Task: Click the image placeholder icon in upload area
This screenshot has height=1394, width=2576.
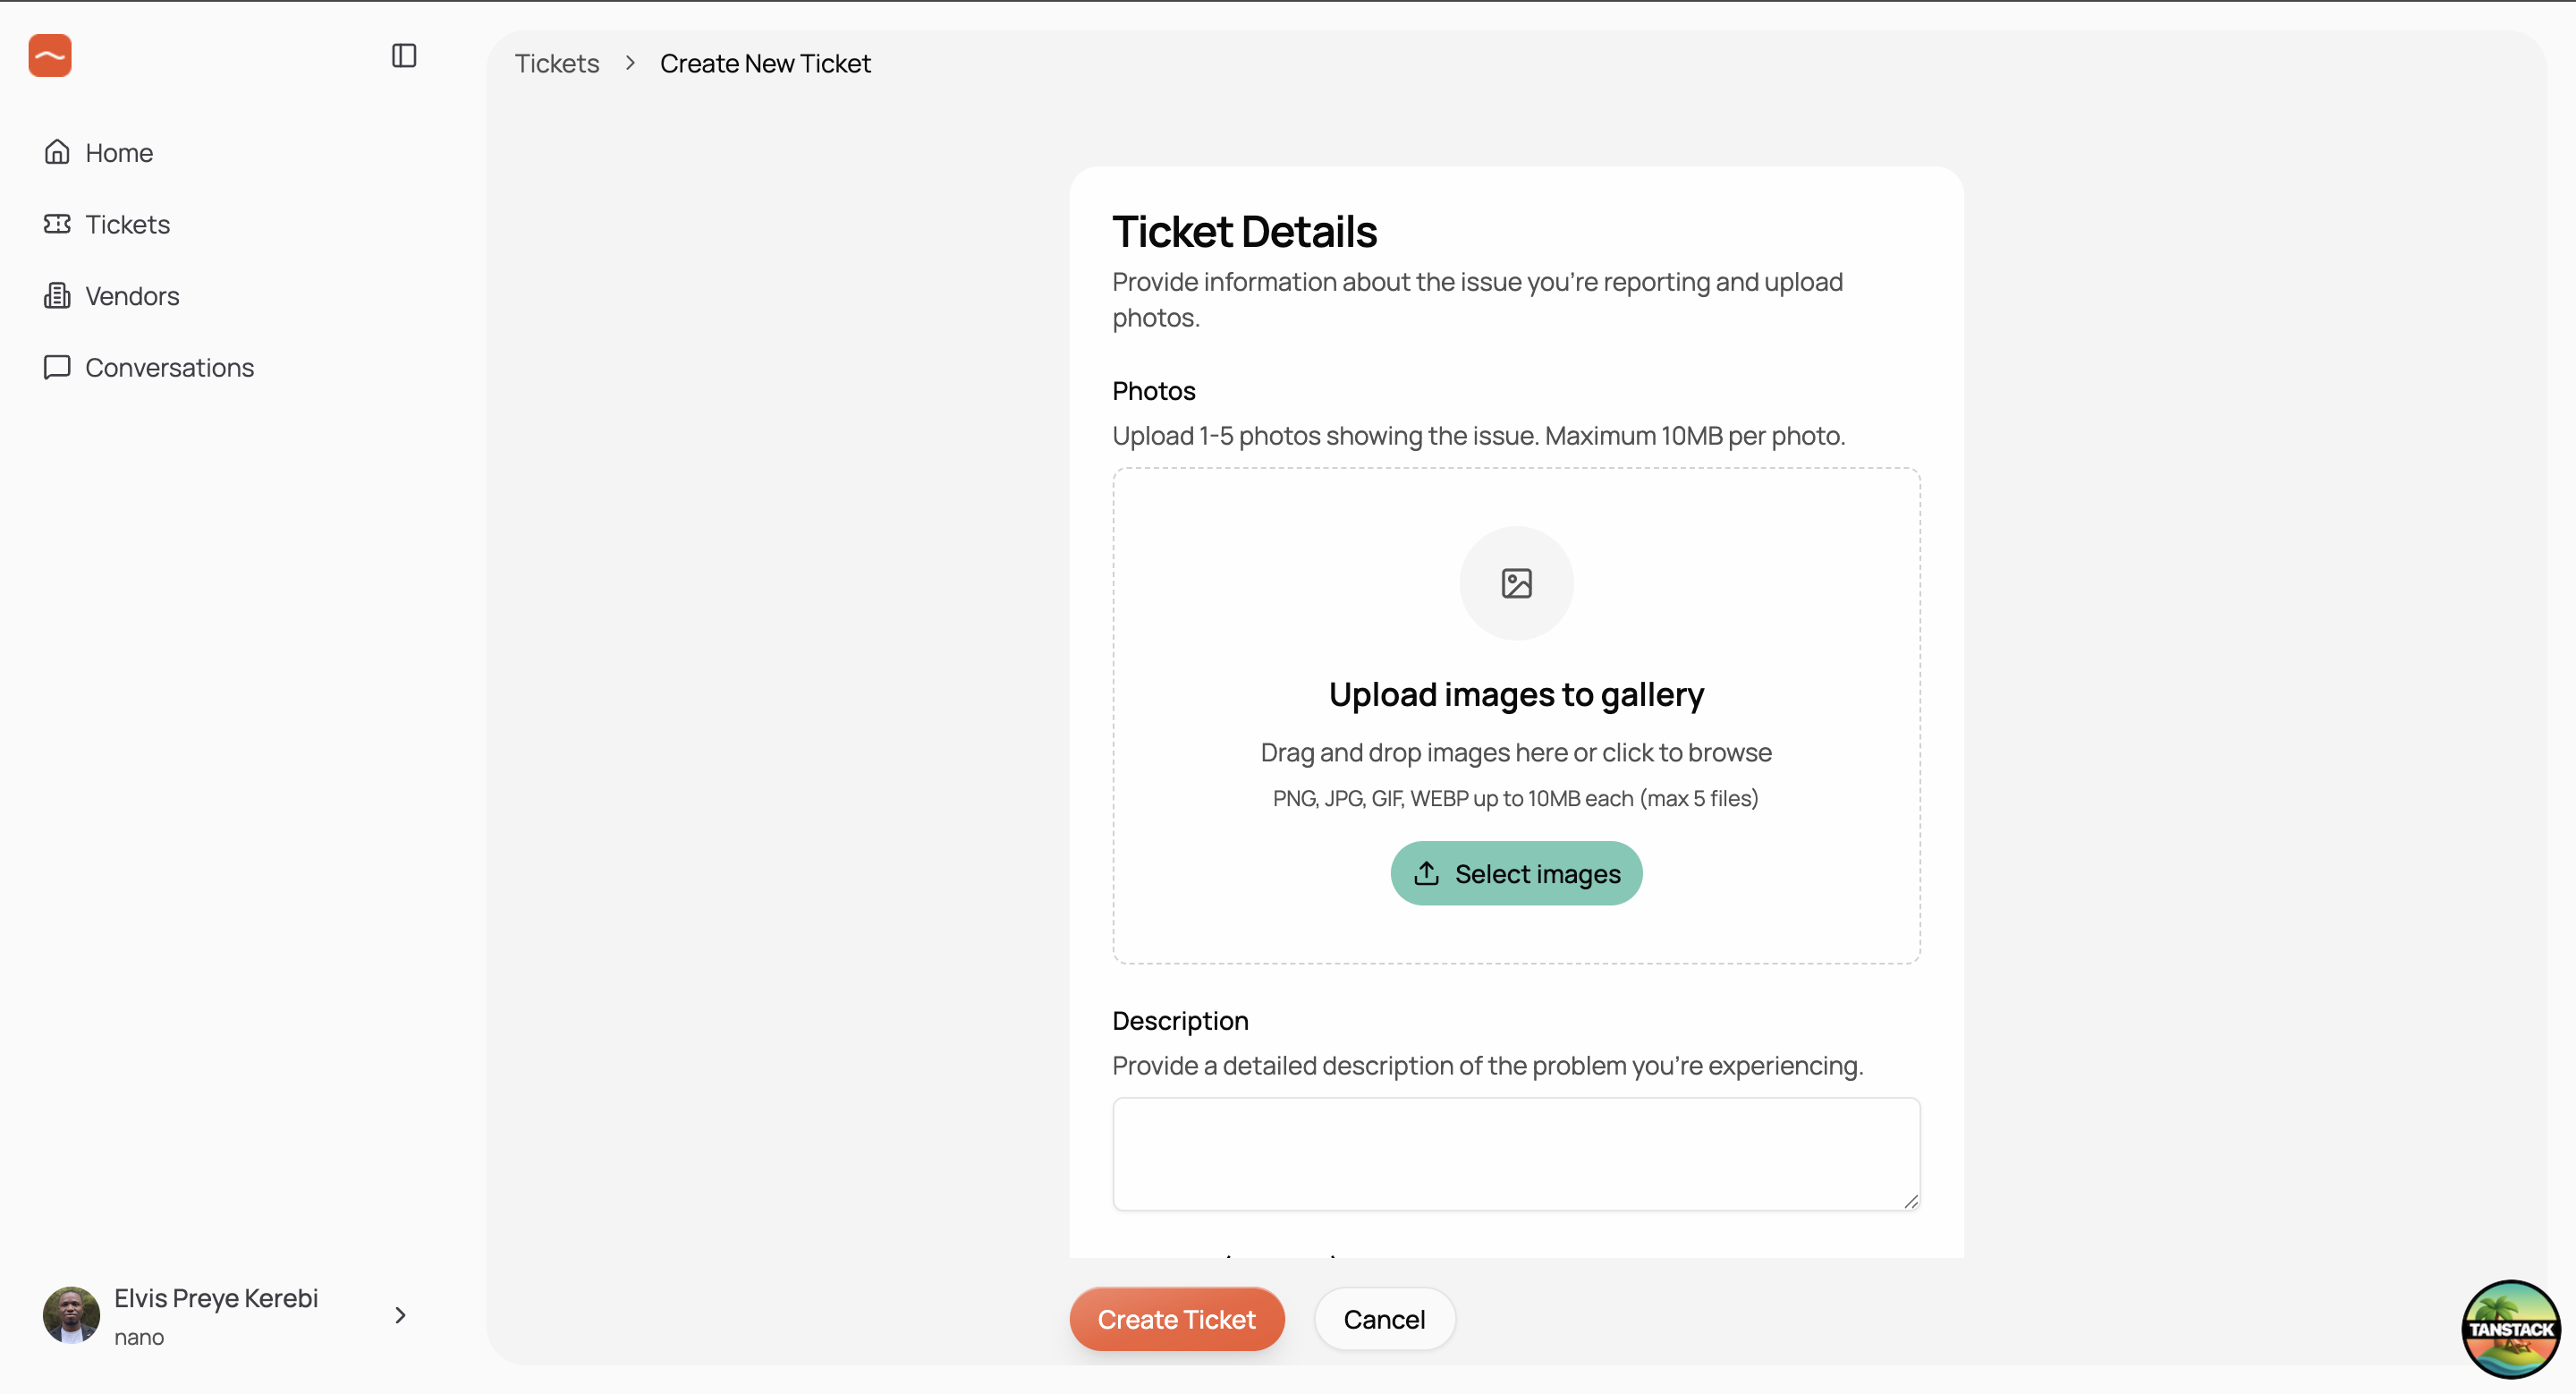Action: [1516, 583]
